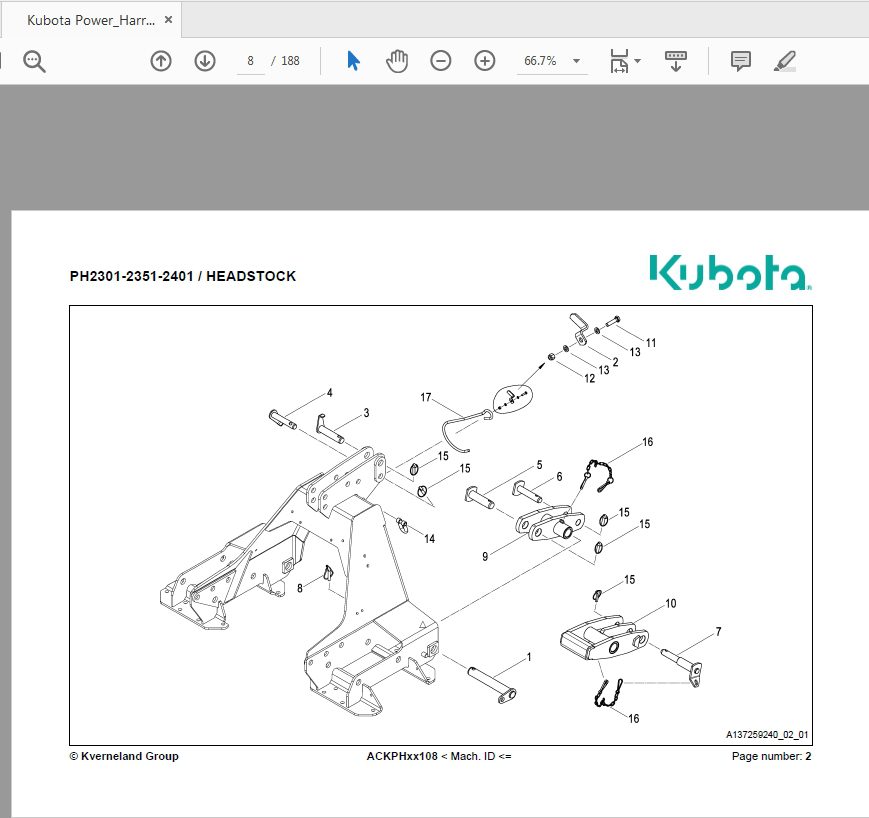Close the Kubota Power_Harr tab
The image size is (869, 818).
(x=166, y=18)
